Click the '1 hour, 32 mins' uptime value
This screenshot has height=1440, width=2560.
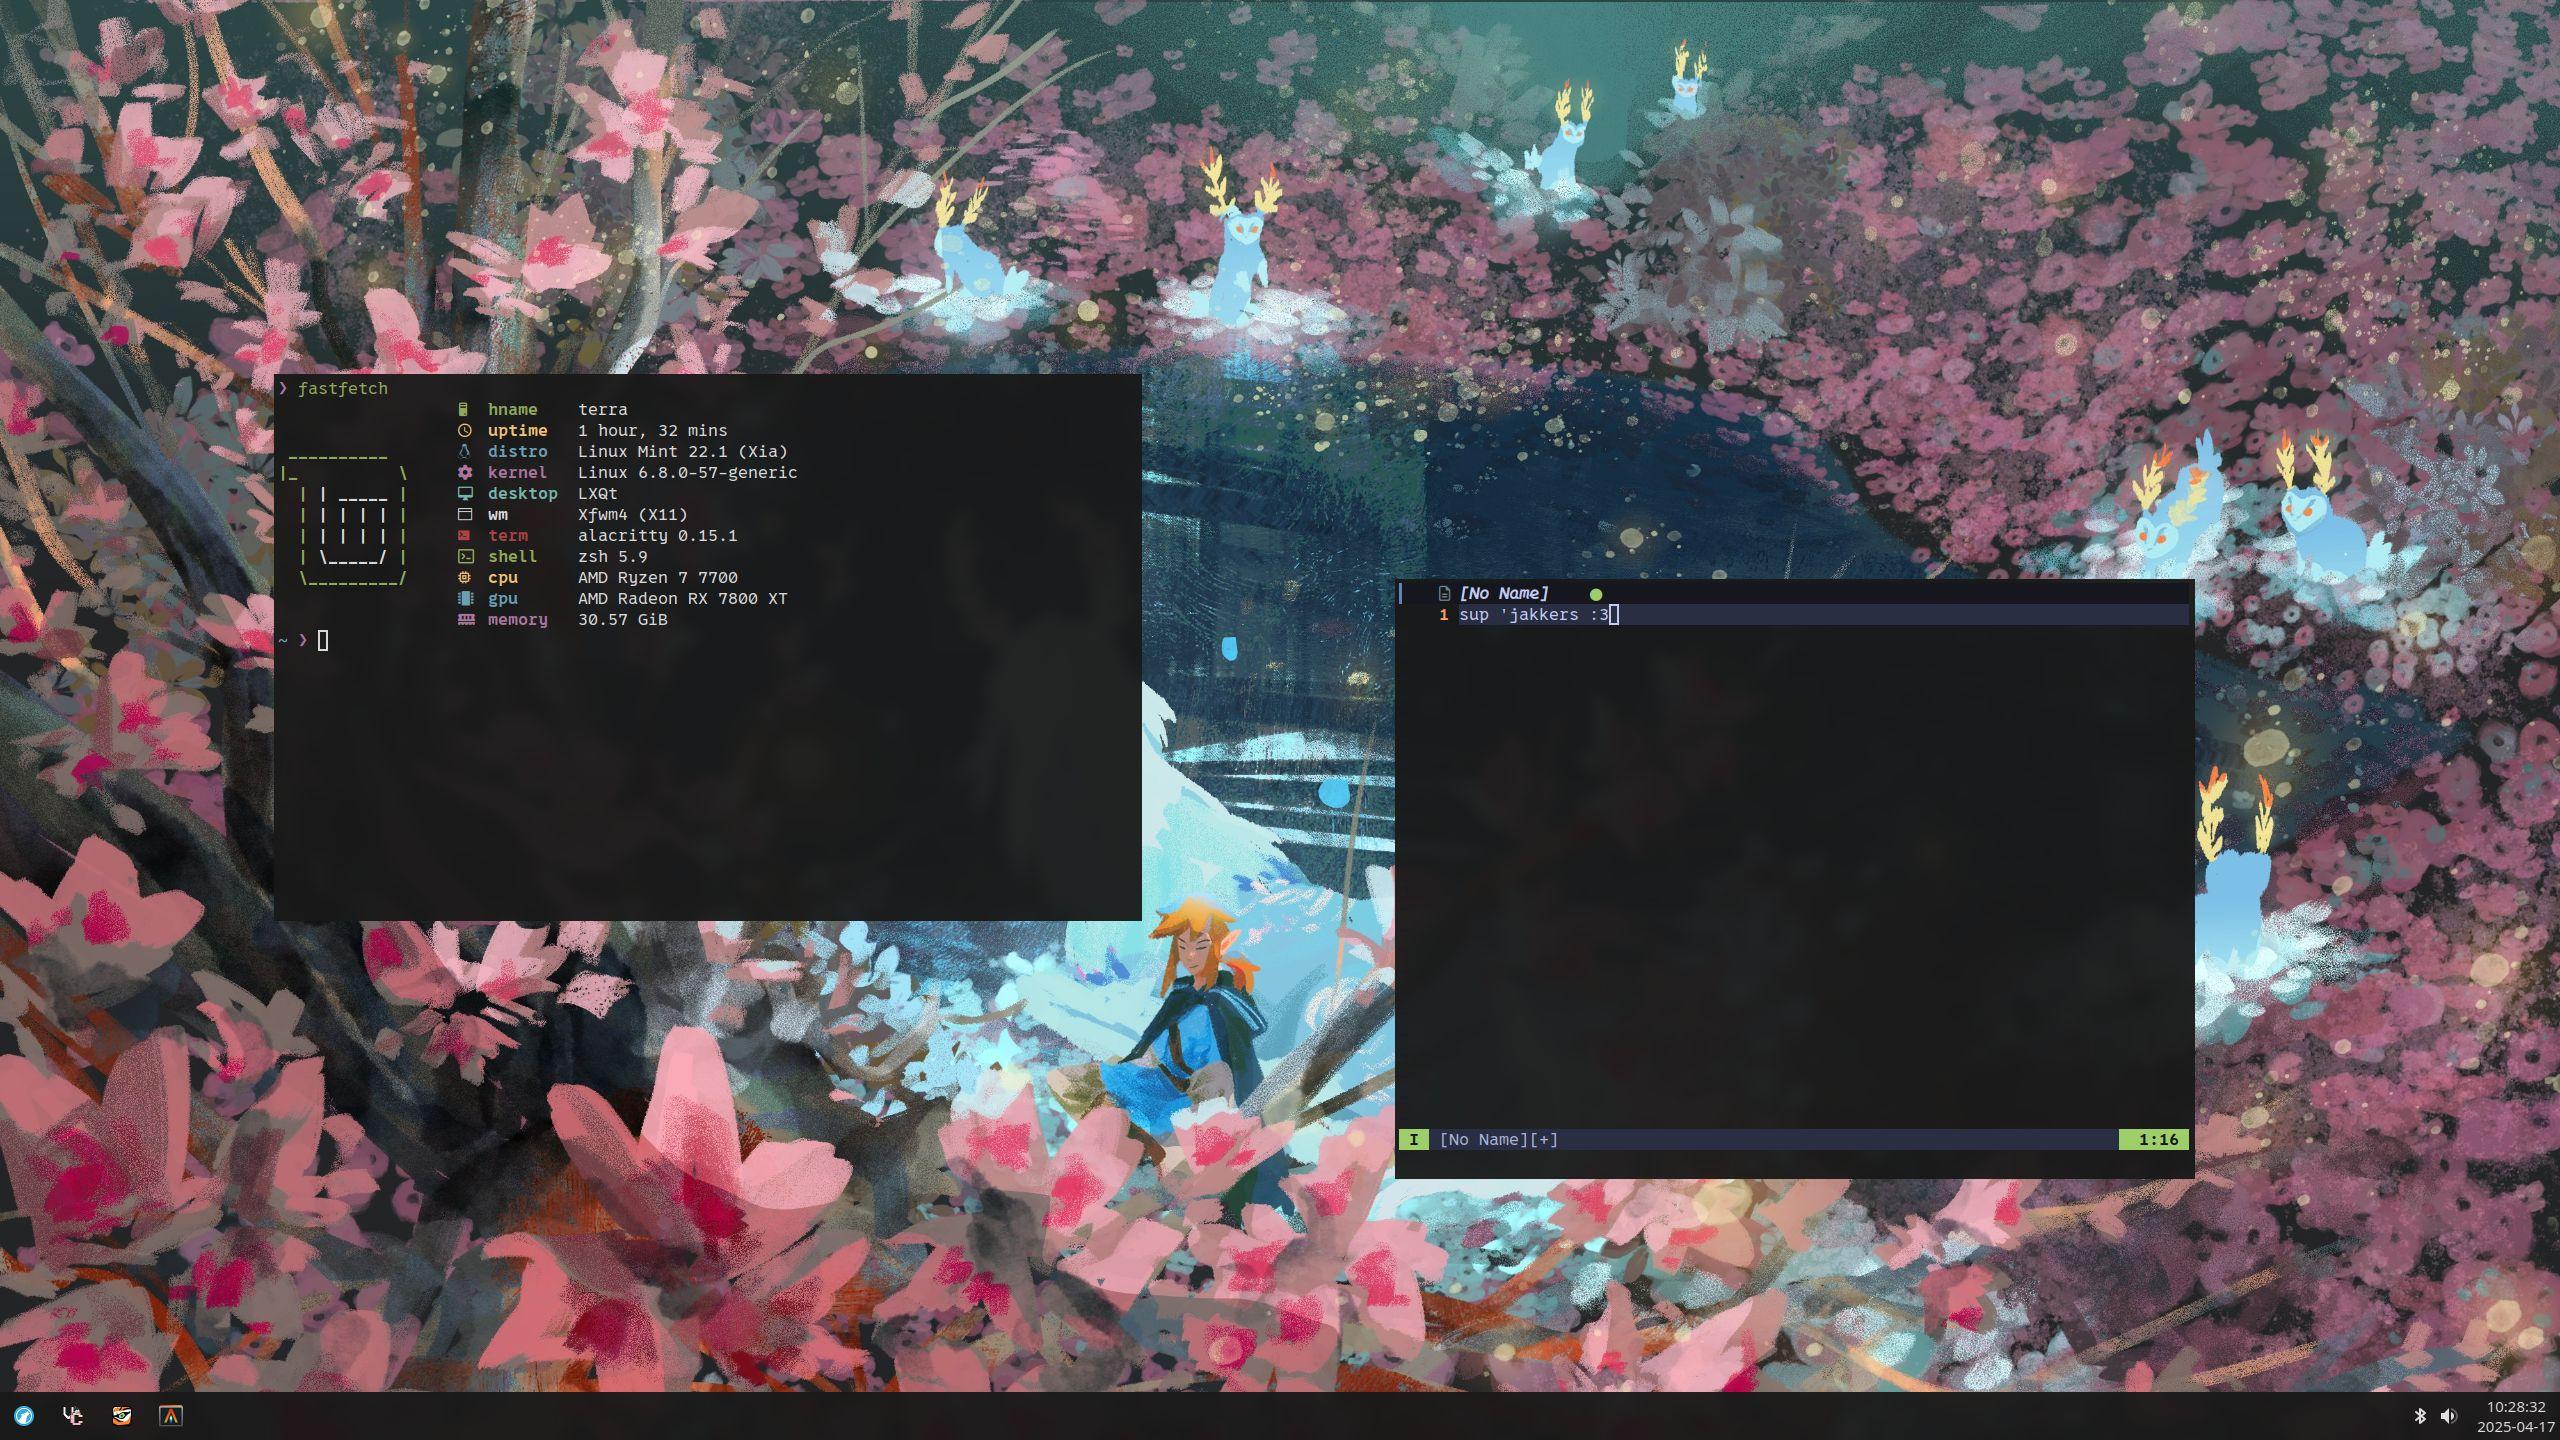652,430
